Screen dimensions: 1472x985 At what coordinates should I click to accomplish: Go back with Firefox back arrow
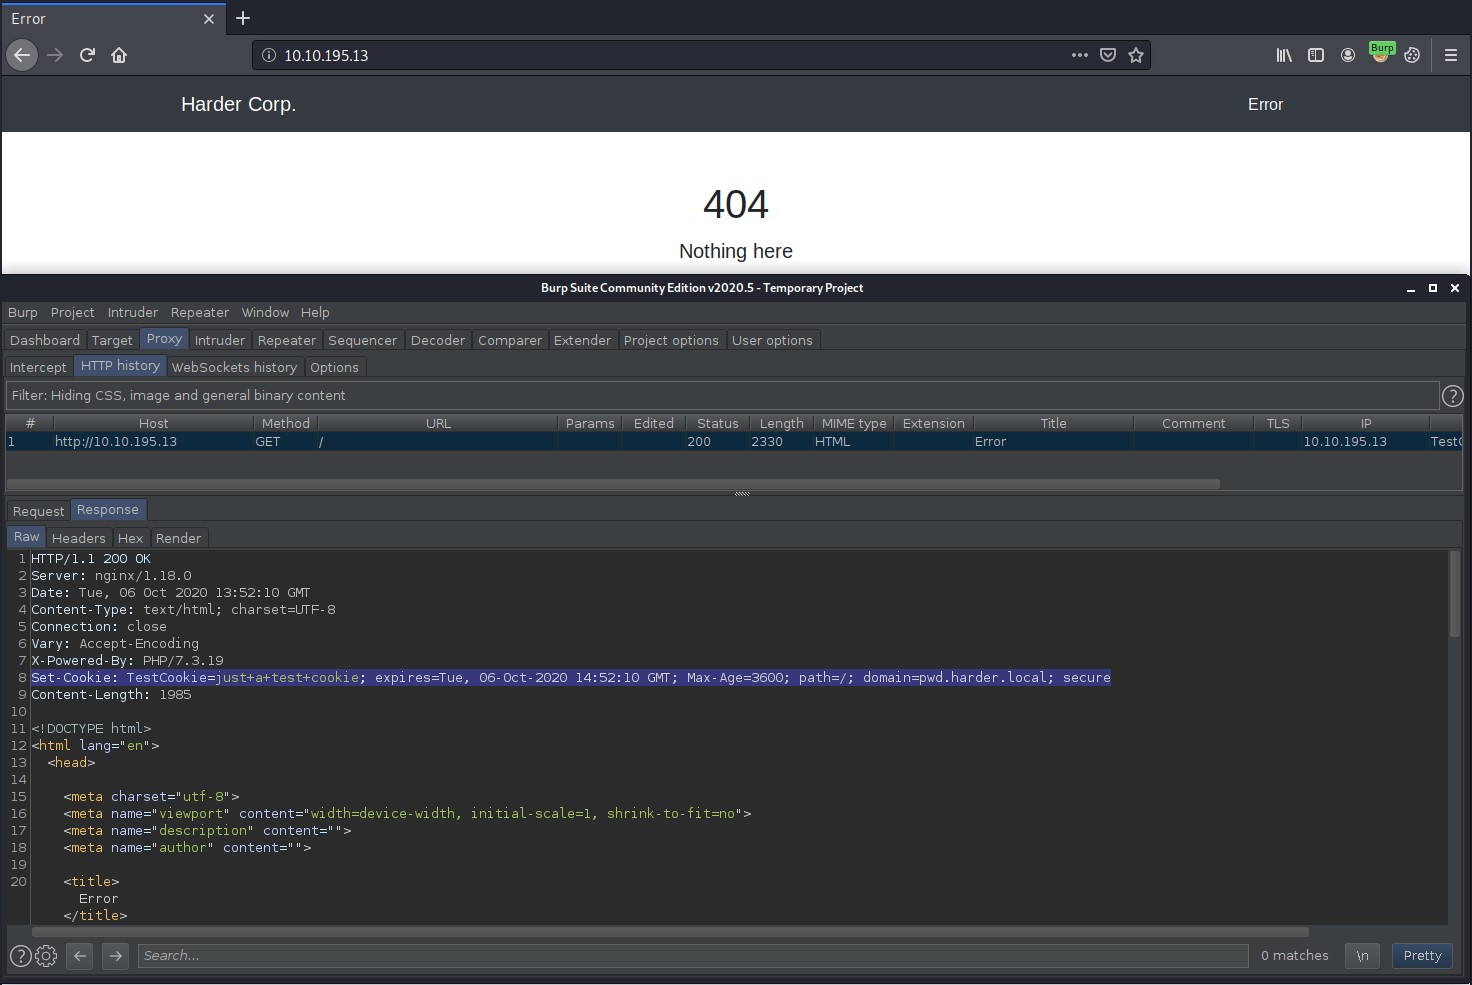22,55
